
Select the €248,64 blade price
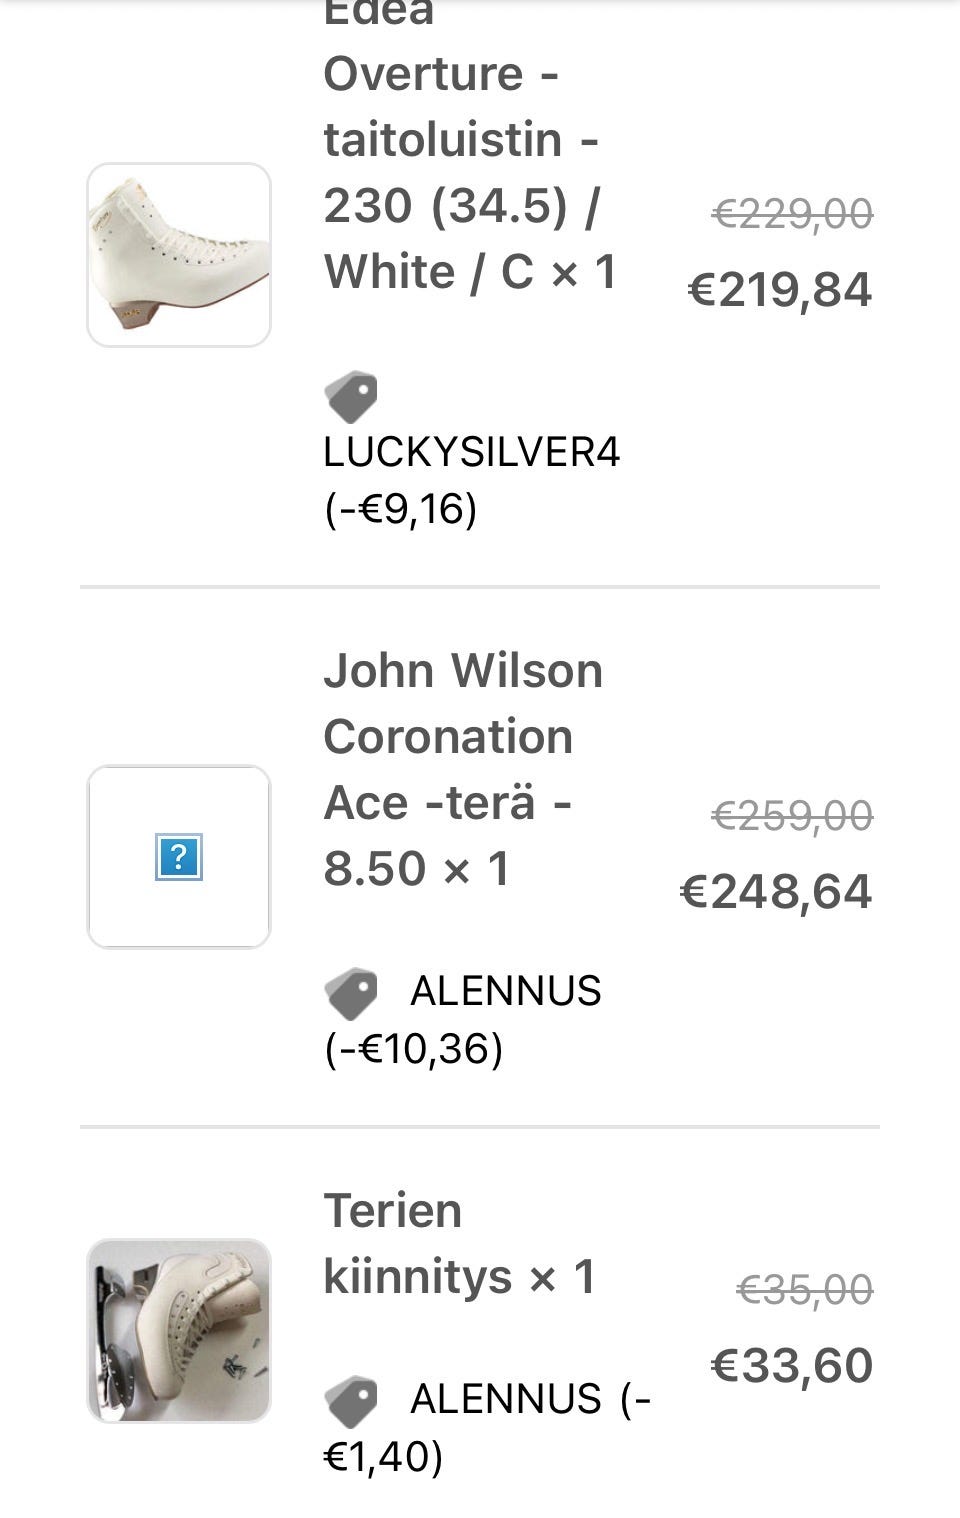tap(776, 891)
